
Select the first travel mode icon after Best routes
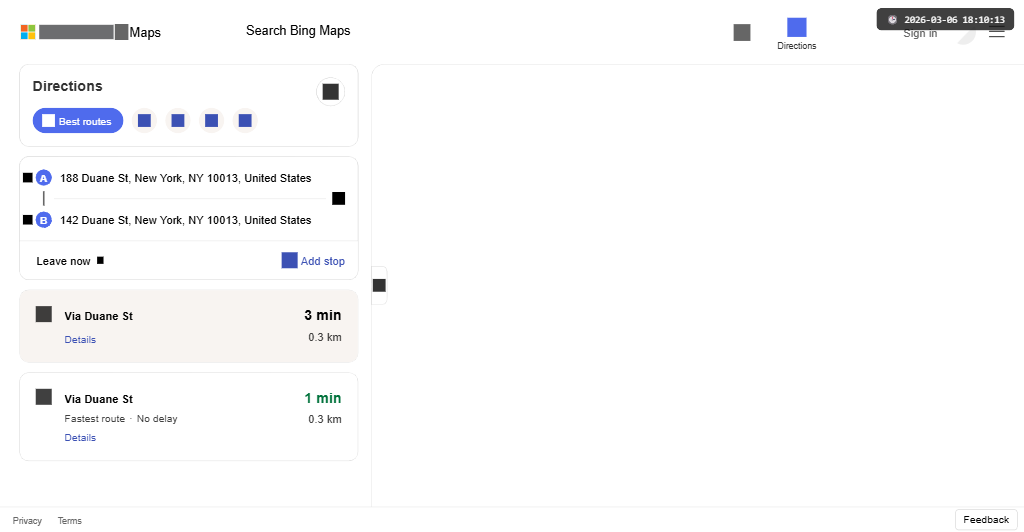144,121
